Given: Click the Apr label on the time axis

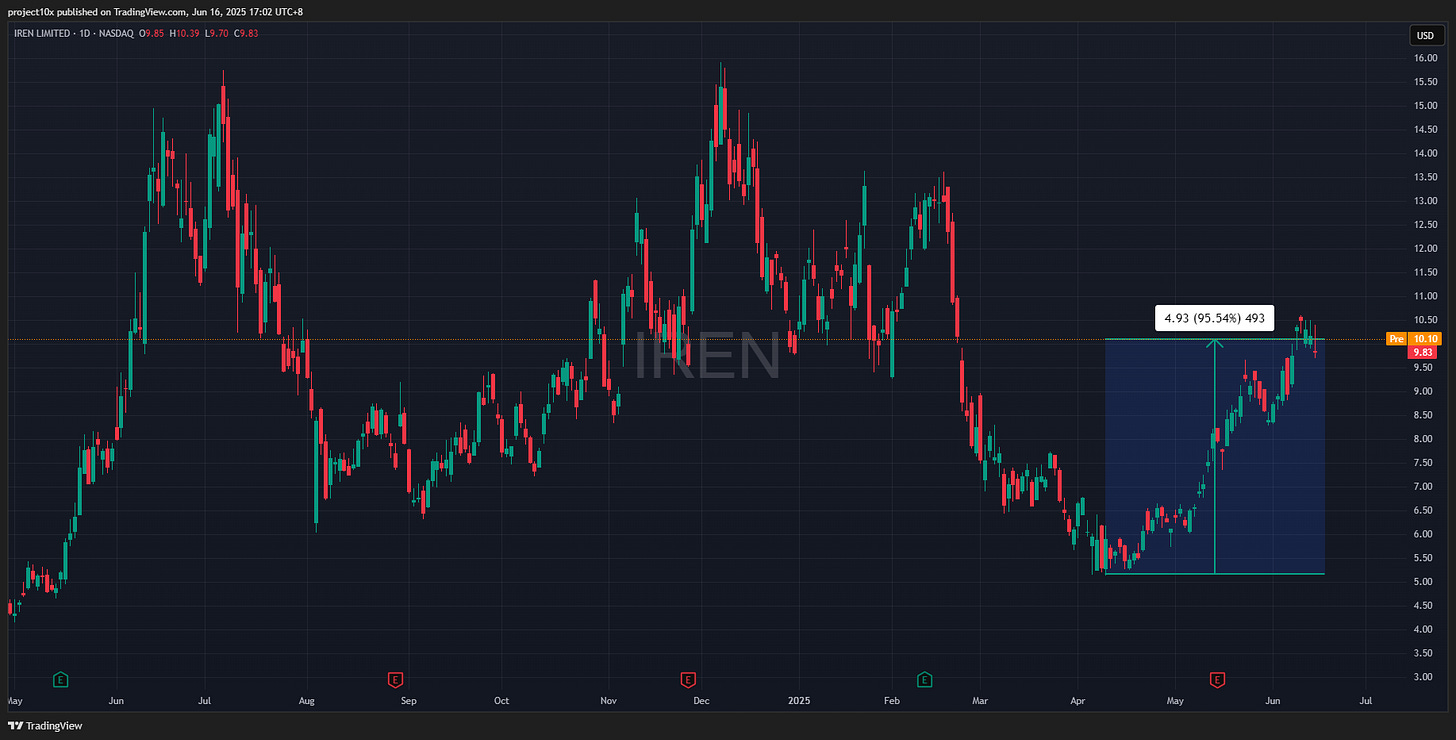Looking at the screenshot, I should click(x=1078, y=702).
